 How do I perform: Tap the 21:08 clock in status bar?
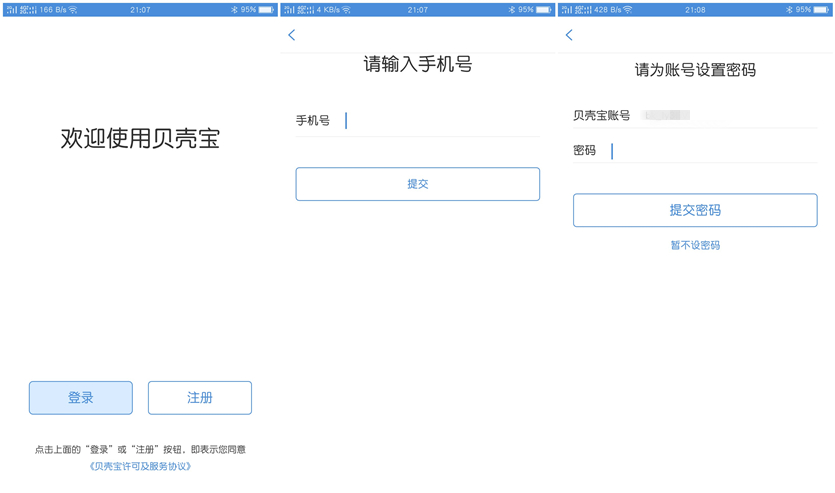tap(695, 10)
